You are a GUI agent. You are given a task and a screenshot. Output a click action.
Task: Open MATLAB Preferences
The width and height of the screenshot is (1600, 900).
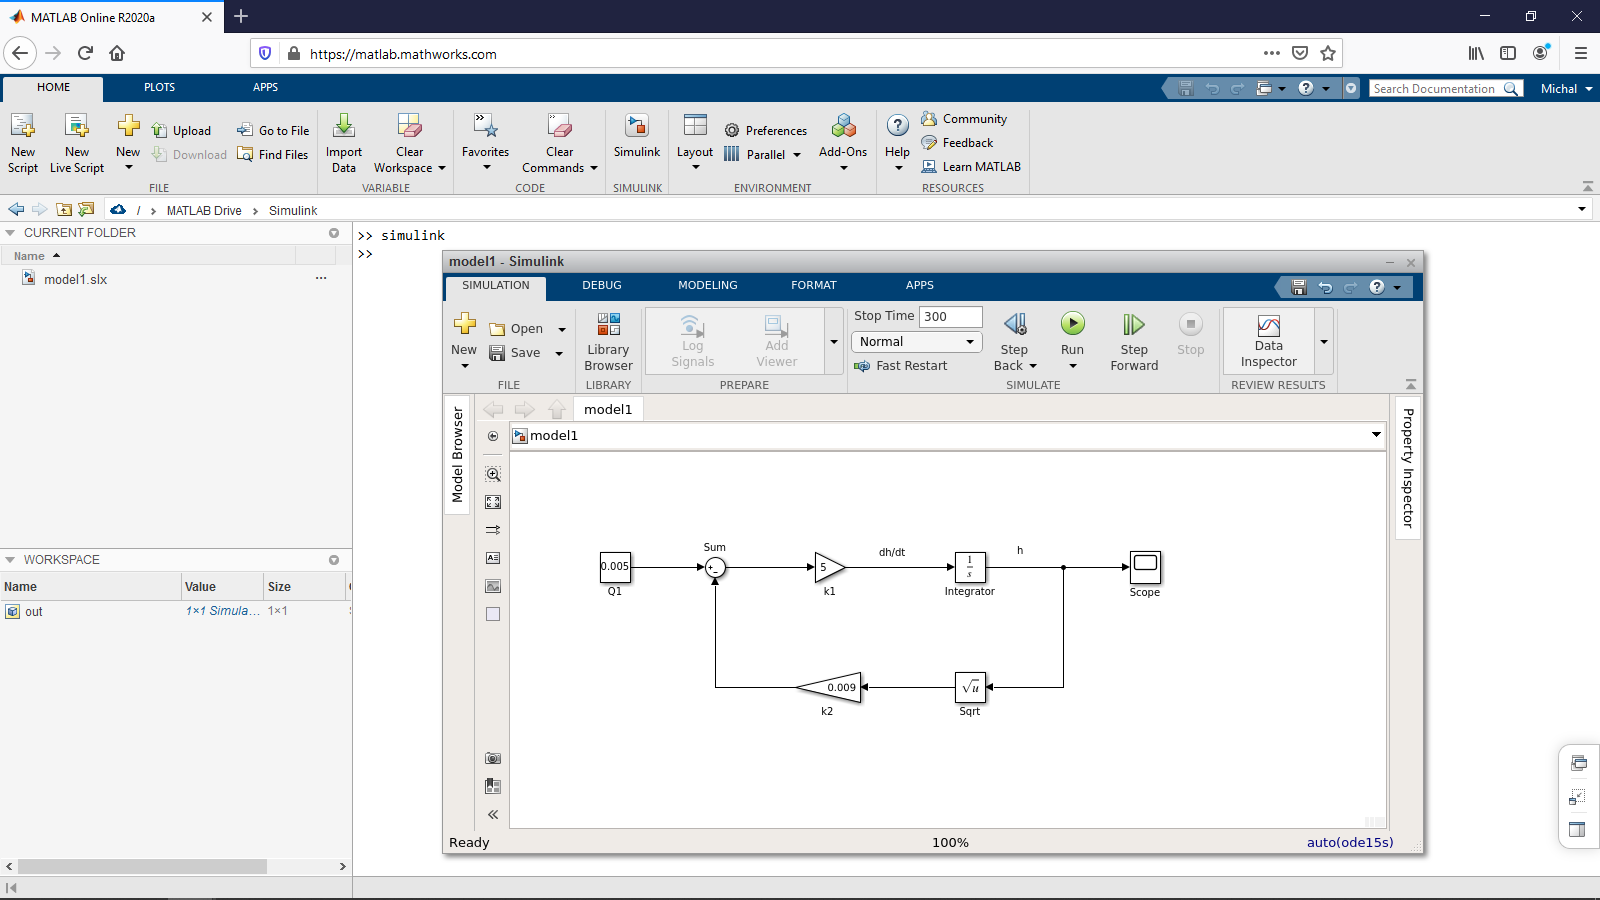[766, 130]
